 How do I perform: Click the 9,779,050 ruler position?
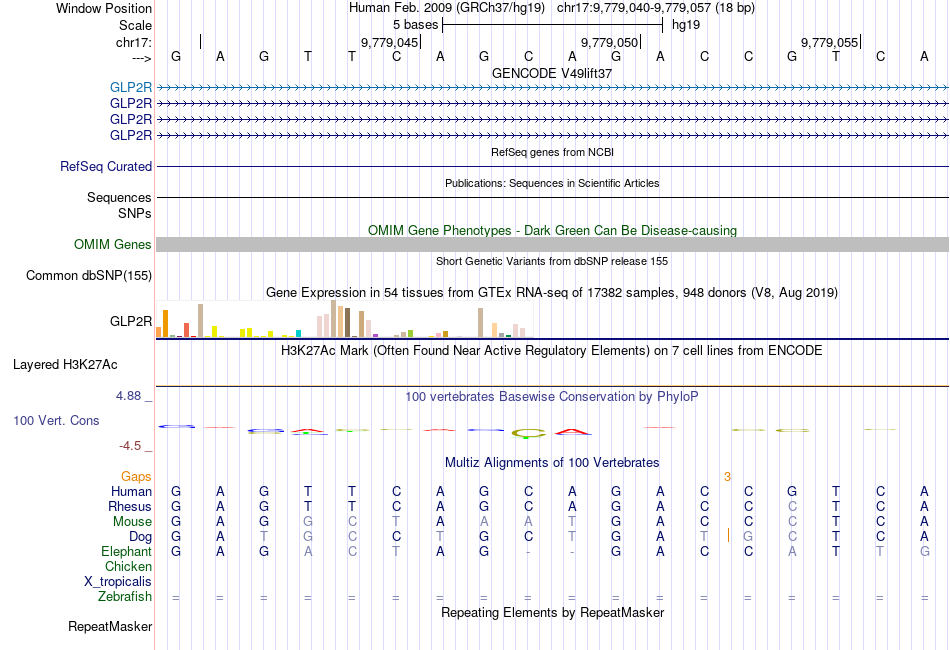pyautogui.click(x=610, y=42)
